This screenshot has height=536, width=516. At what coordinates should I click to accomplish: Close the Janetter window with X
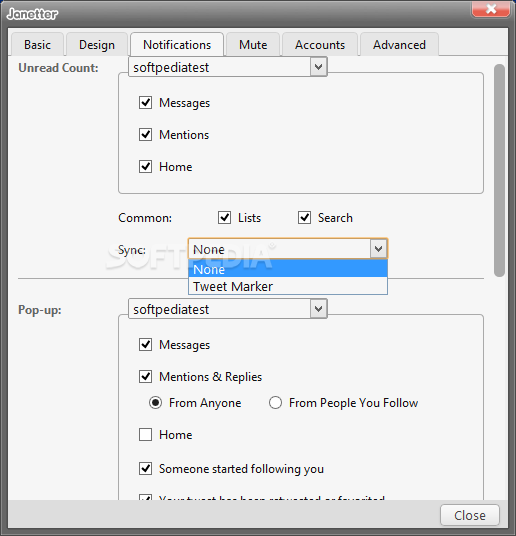pyautogui.click(x=491, y=9)
